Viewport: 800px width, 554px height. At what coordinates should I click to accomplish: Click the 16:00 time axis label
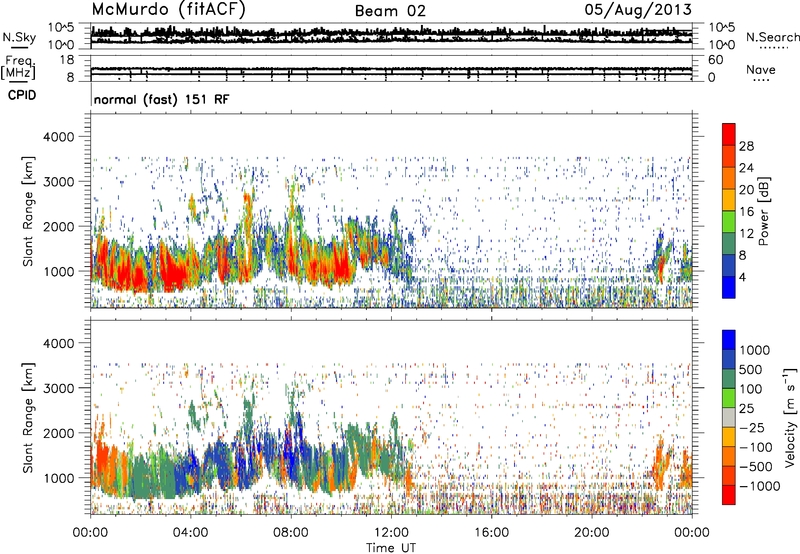click(x=491, y=533)
